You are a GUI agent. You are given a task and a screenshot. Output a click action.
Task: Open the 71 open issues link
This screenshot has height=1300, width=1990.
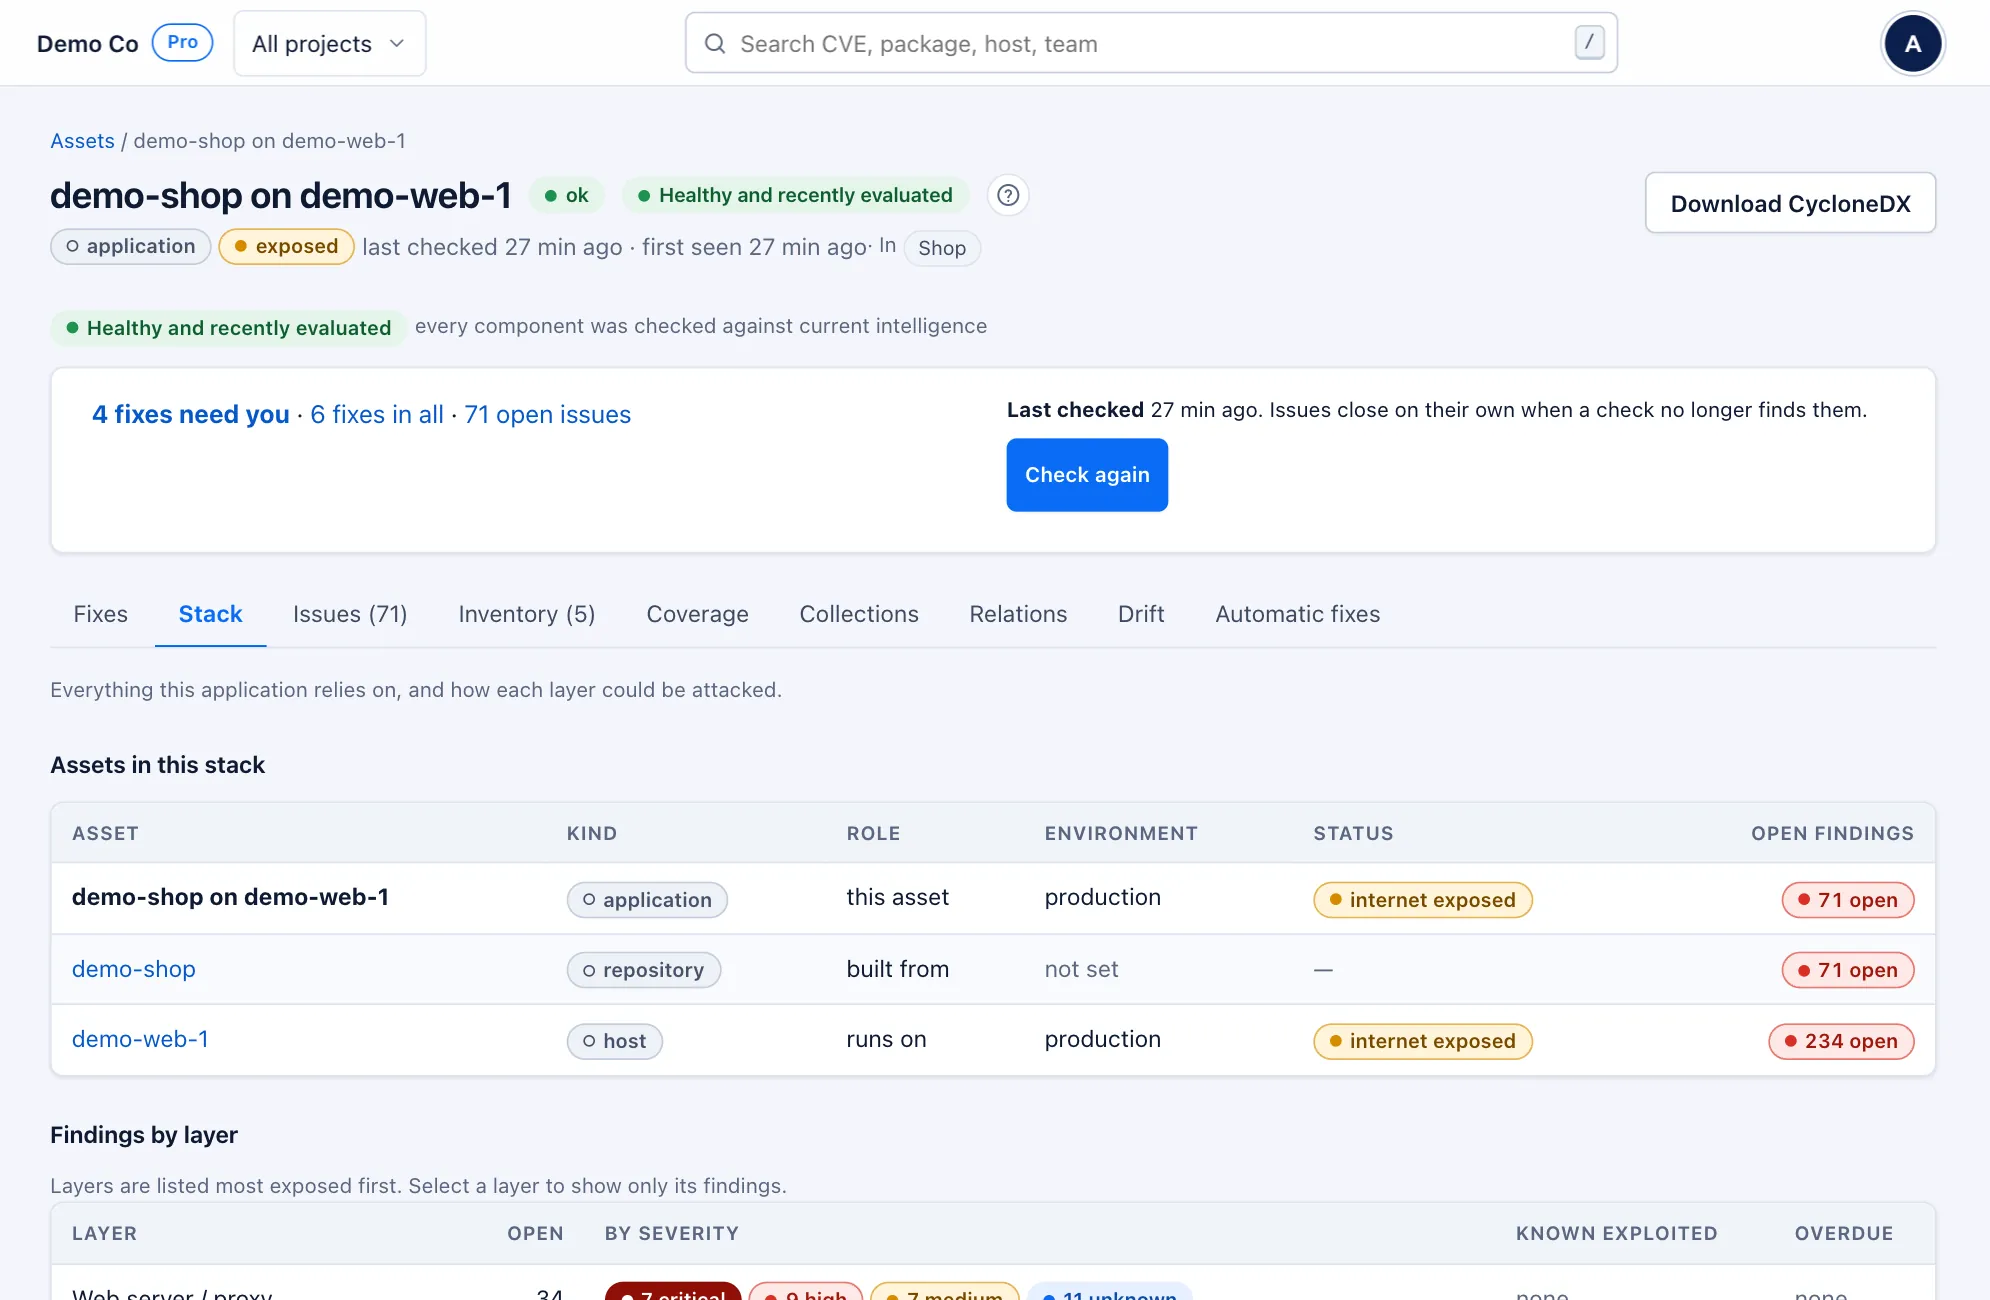548,415
